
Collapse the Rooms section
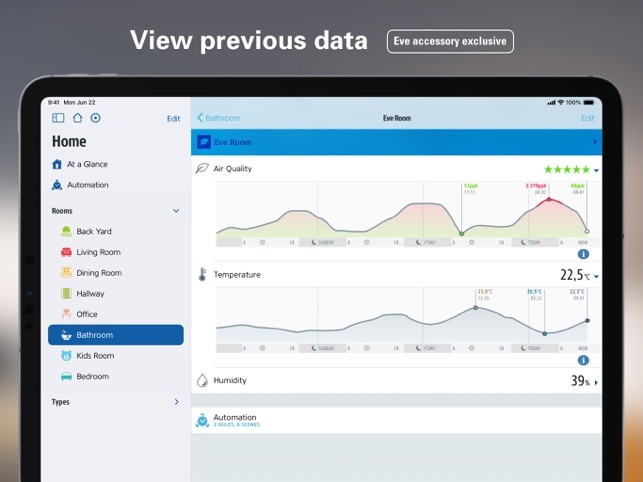[x=176, y=211]
